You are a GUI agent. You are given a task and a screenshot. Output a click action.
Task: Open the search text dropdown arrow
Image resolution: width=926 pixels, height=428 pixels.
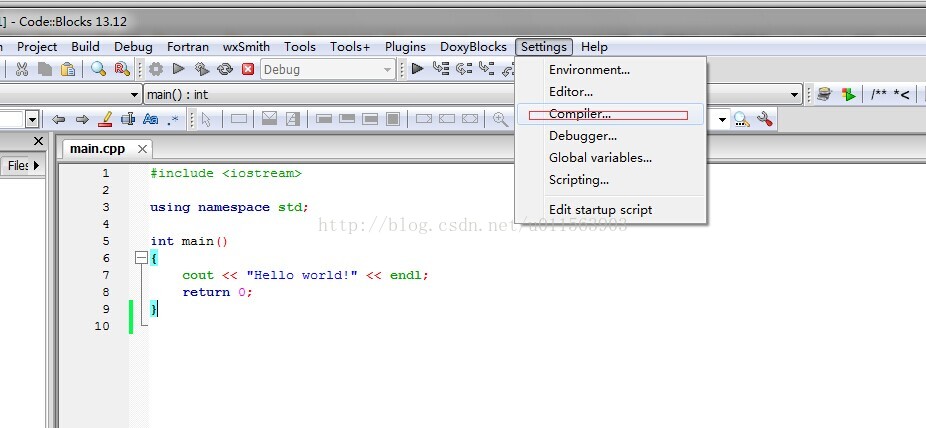tap(32, 120)
